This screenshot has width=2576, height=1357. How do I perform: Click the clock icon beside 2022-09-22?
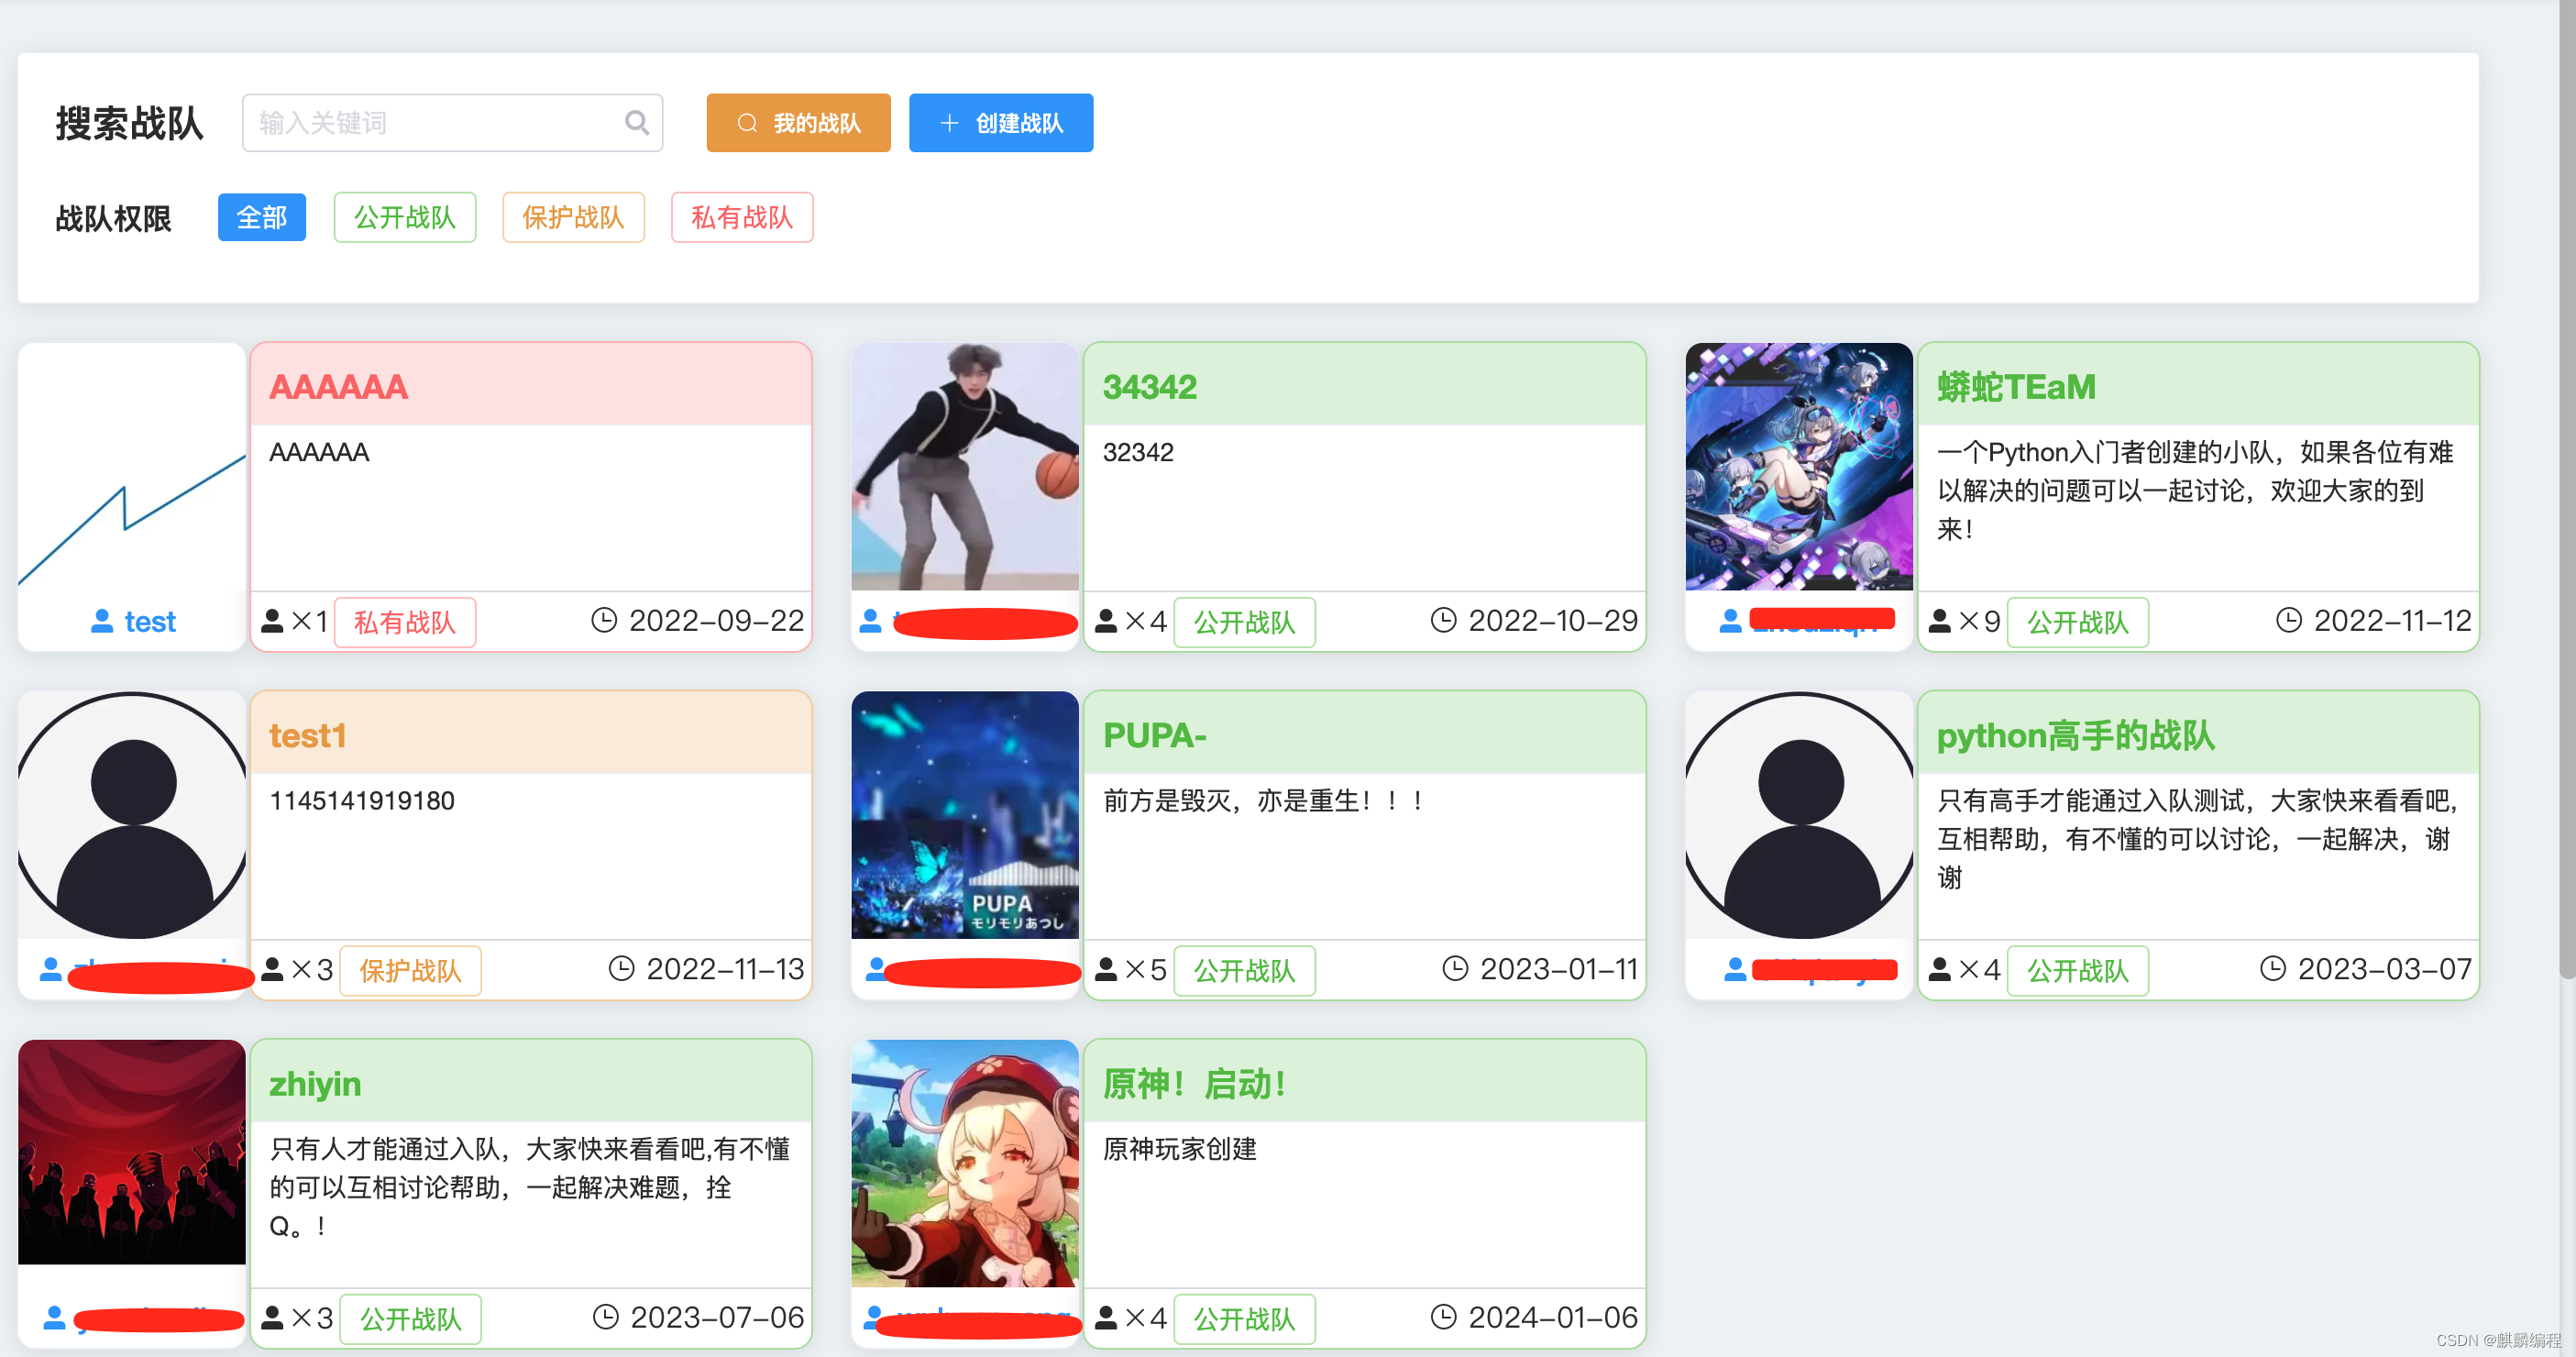(604, 621)
